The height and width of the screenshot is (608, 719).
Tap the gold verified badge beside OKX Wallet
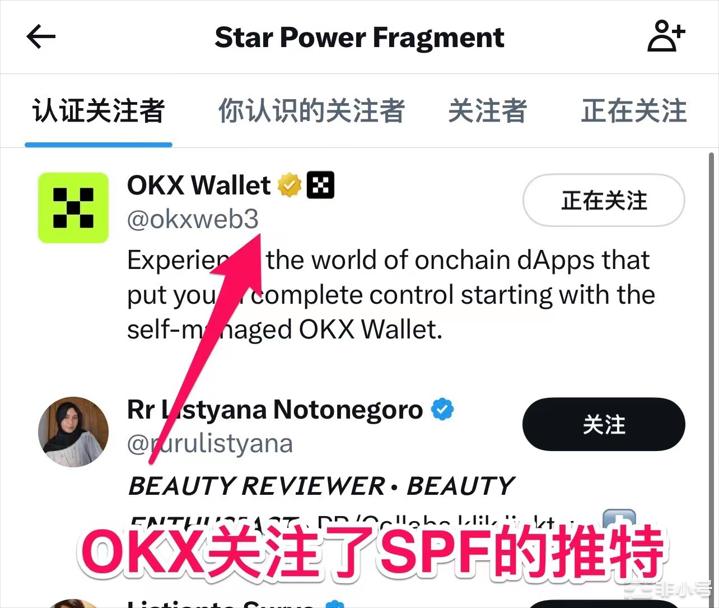[289, 185]
